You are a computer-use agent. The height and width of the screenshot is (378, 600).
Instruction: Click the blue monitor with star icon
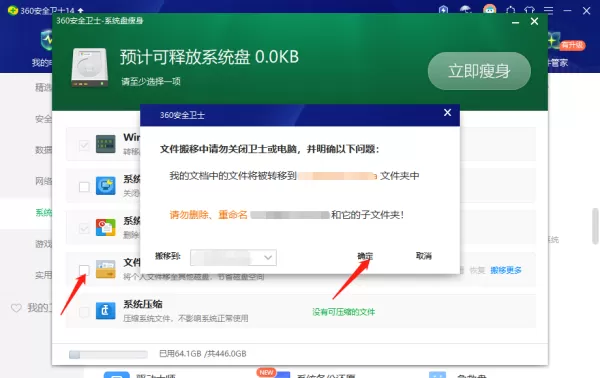[106, 186]
